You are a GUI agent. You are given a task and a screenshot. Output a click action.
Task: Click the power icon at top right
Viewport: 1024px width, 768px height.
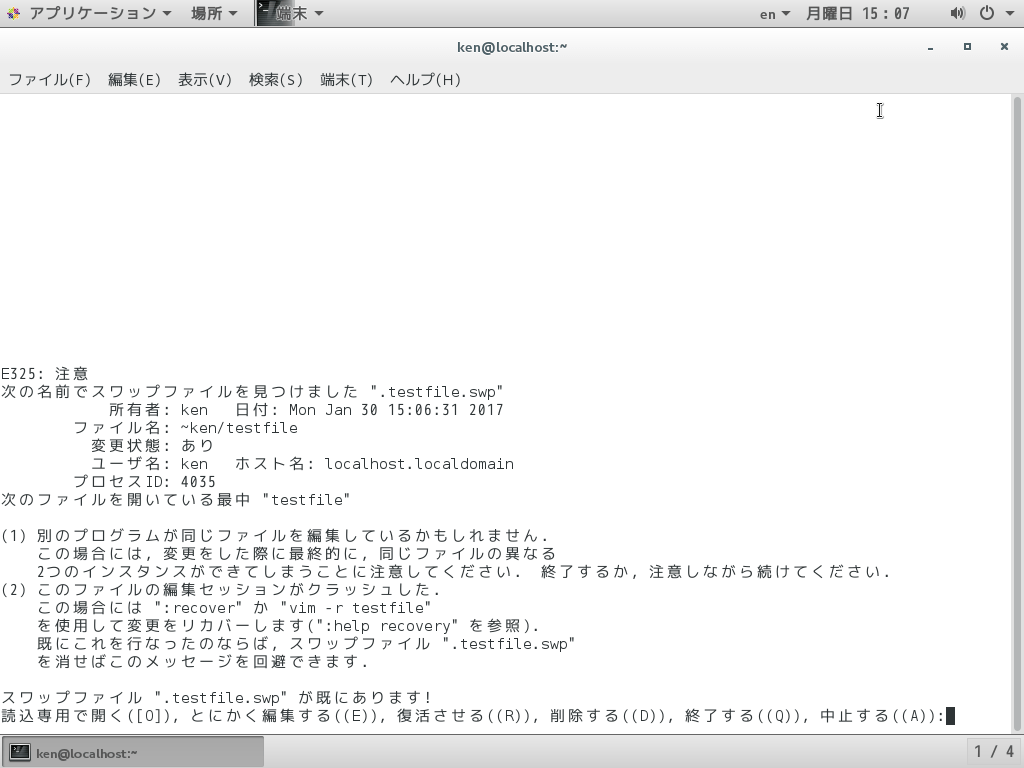click(x=985, y=13)
